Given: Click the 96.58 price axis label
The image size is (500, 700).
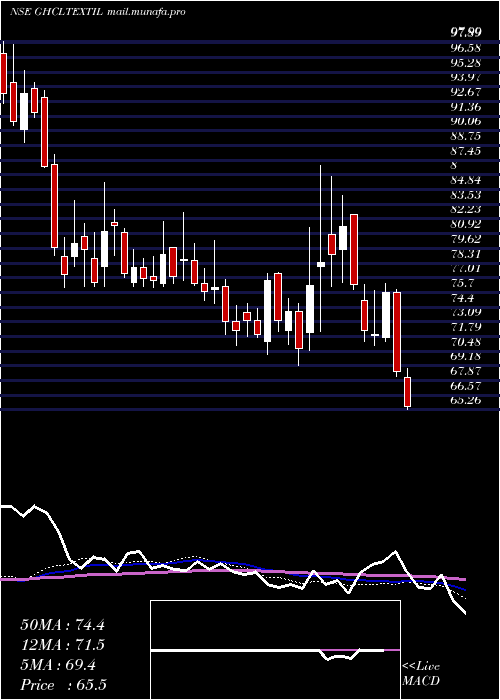Looking at the screenshot, I should click(x=465, y=48).
